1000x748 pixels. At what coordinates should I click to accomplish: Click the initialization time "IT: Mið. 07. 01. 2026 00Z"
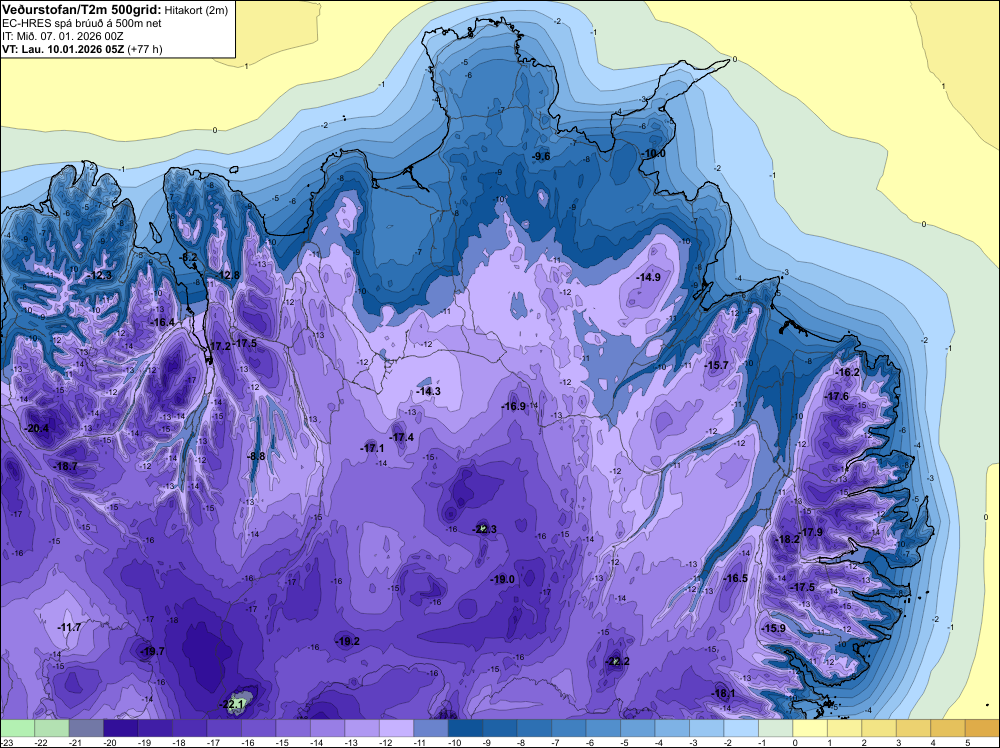pyautogui.click(x=62, y=36)
